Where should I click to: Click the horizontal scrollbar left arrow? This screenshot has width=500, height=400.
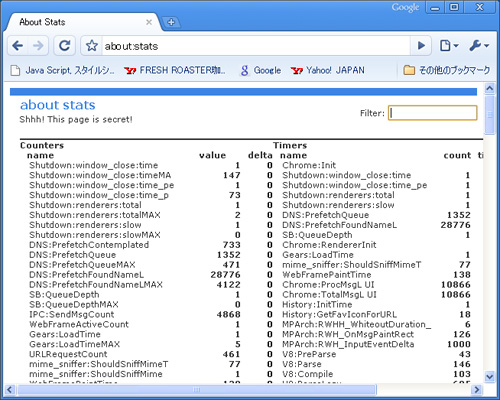[10, 389]
